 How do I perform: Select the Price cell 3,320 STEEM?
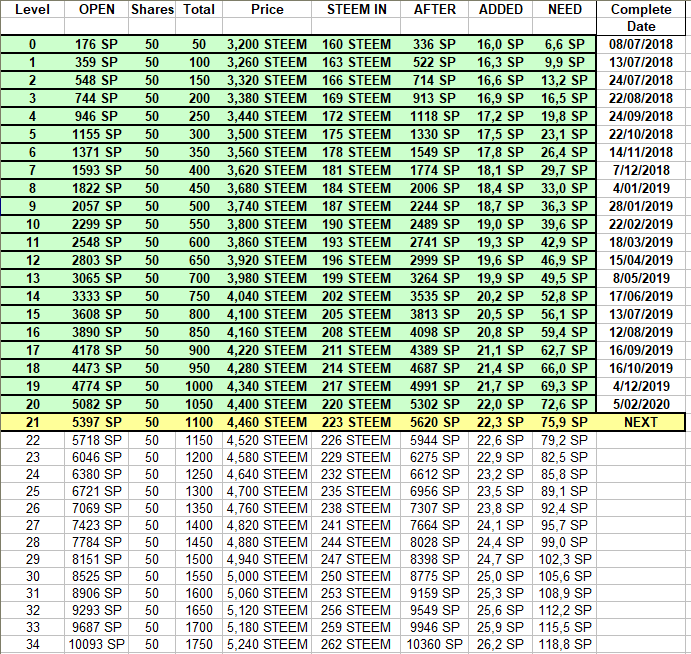[x=267, y=81]
